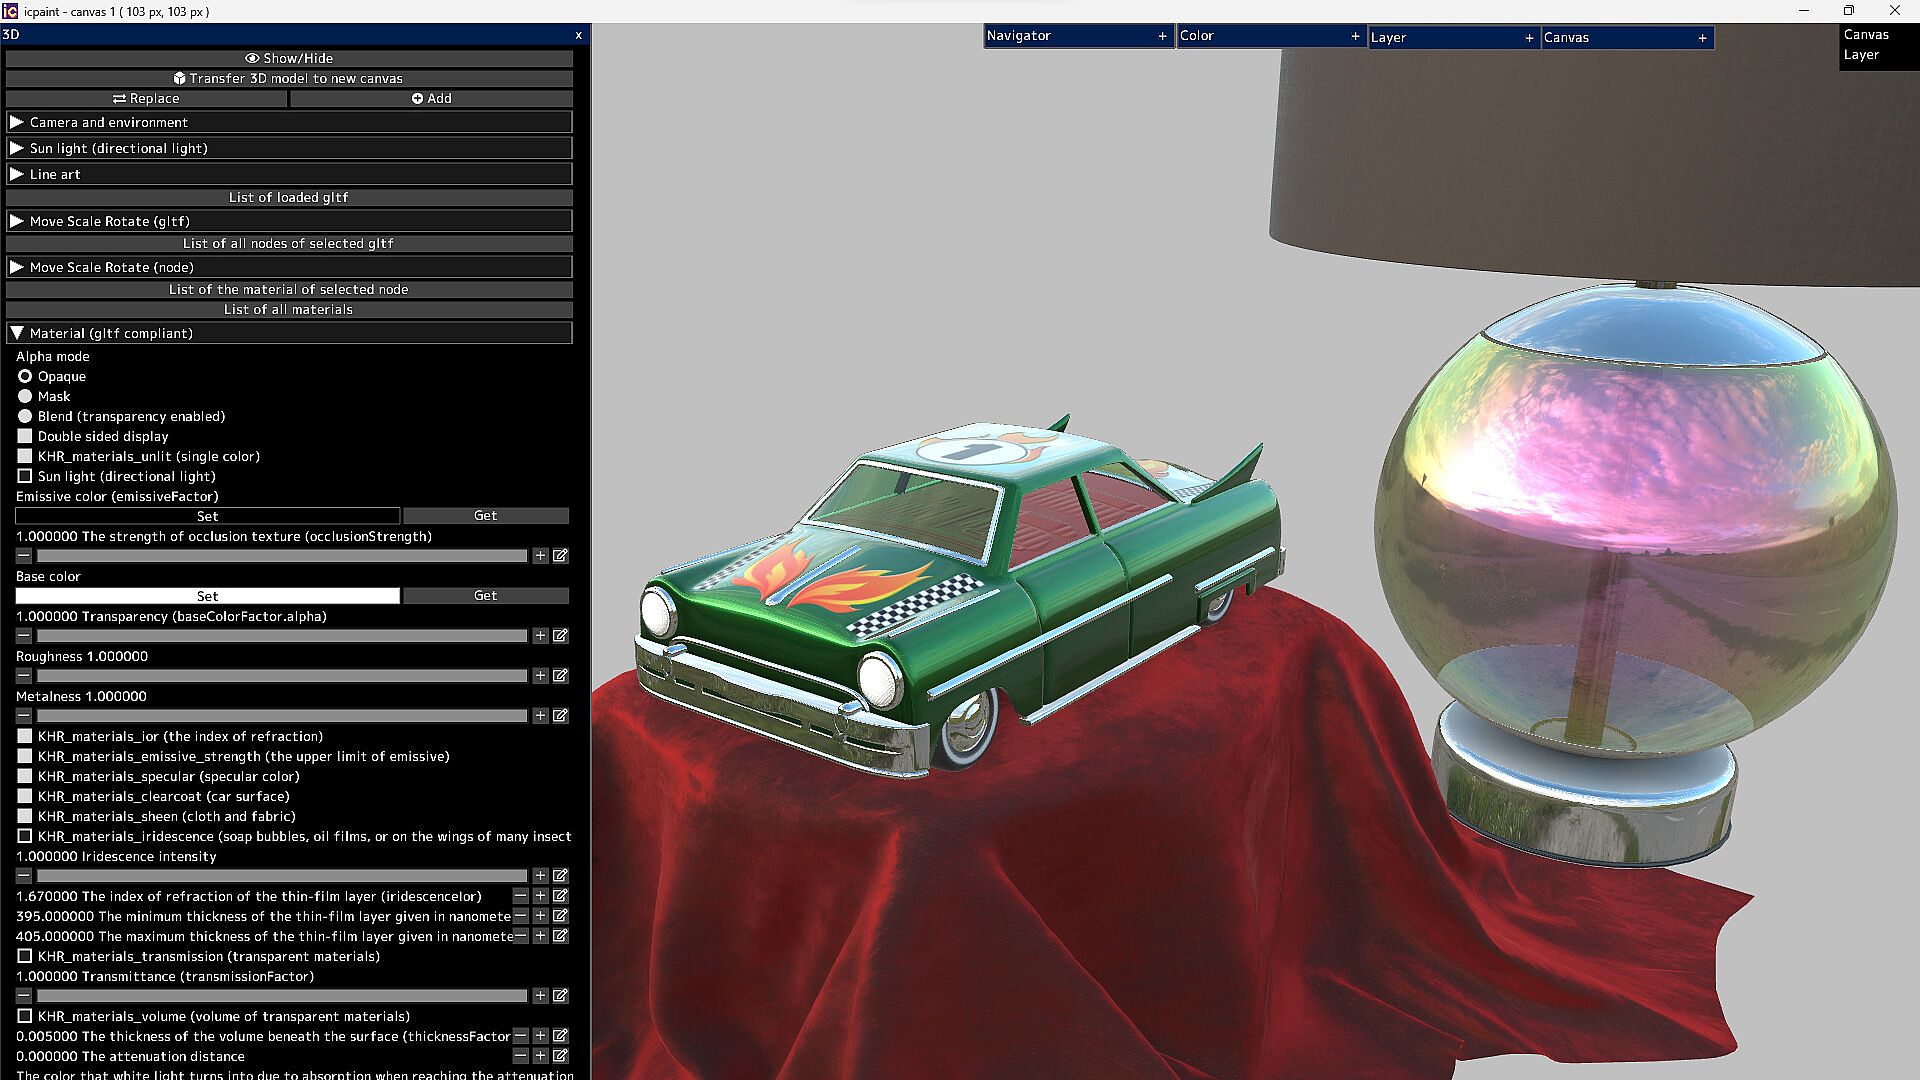
Task: Enable KHR_materials_transmission checkbox
Action: coord(25,957)
